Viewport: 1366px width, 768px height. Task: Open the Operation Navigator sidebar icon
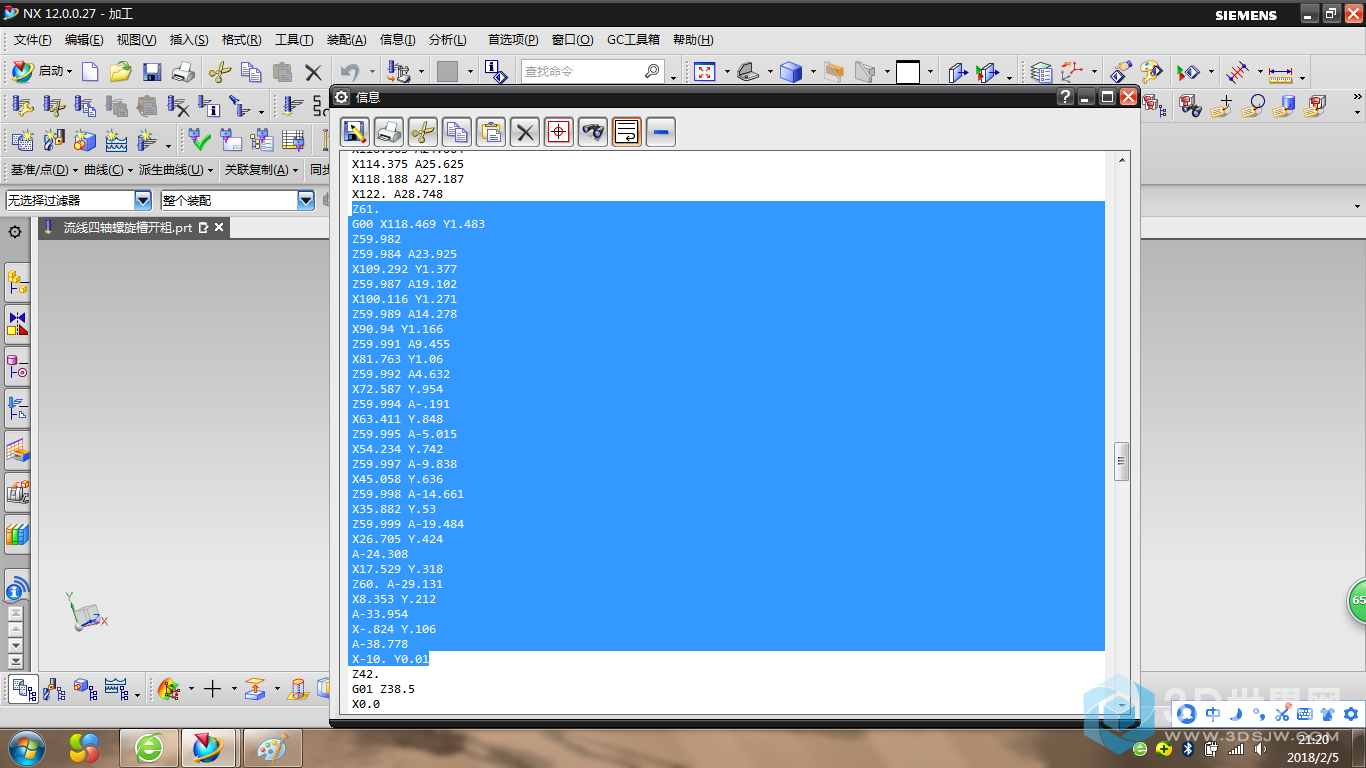(x=17, y=407)
